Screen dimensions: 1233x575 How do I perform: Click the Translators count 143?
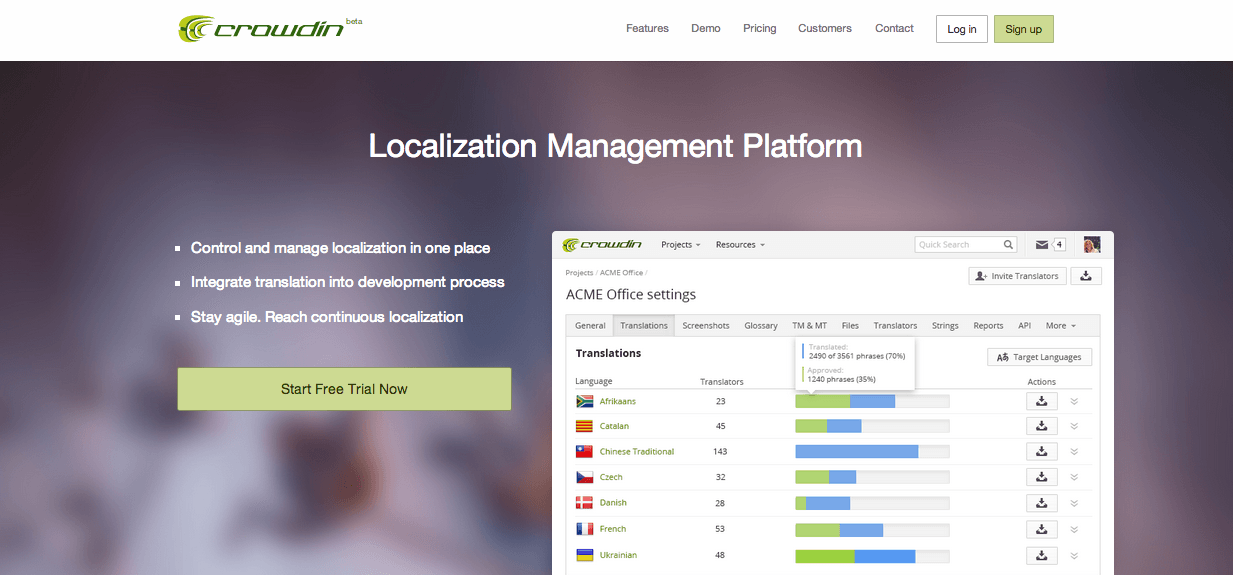coord(720,452)
